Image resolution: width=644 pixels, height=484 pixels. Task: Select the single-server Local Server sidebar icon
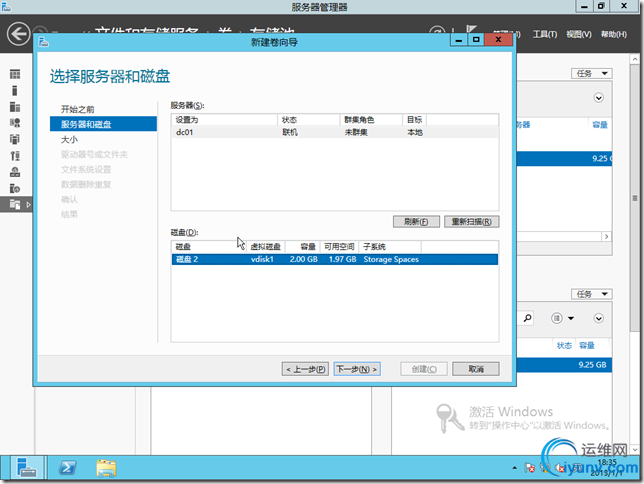pyautogui.click(x=15, y=90)
